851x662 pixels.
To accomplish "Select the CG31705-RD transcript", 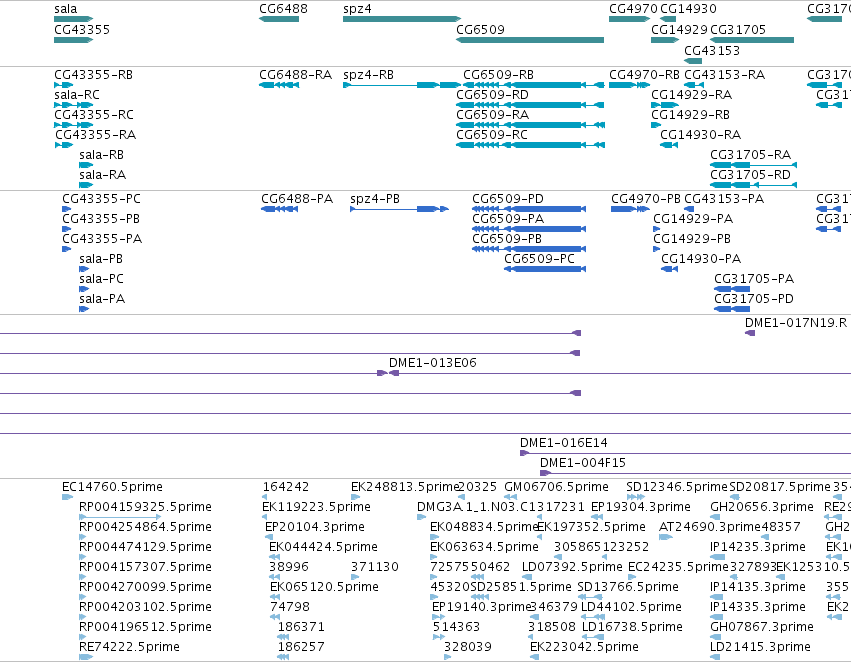I will [x=753, y=185].
